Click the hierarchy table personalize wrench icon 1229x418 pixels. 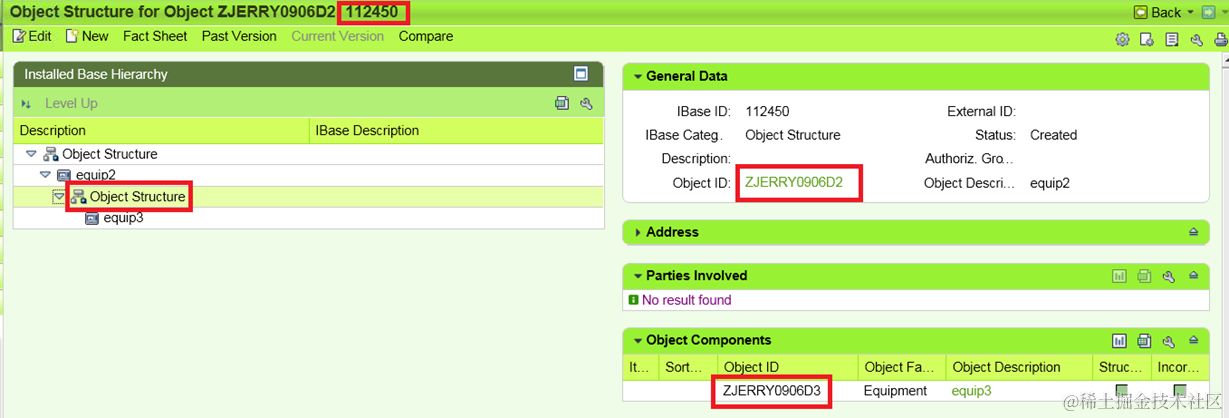coord(587,103)
